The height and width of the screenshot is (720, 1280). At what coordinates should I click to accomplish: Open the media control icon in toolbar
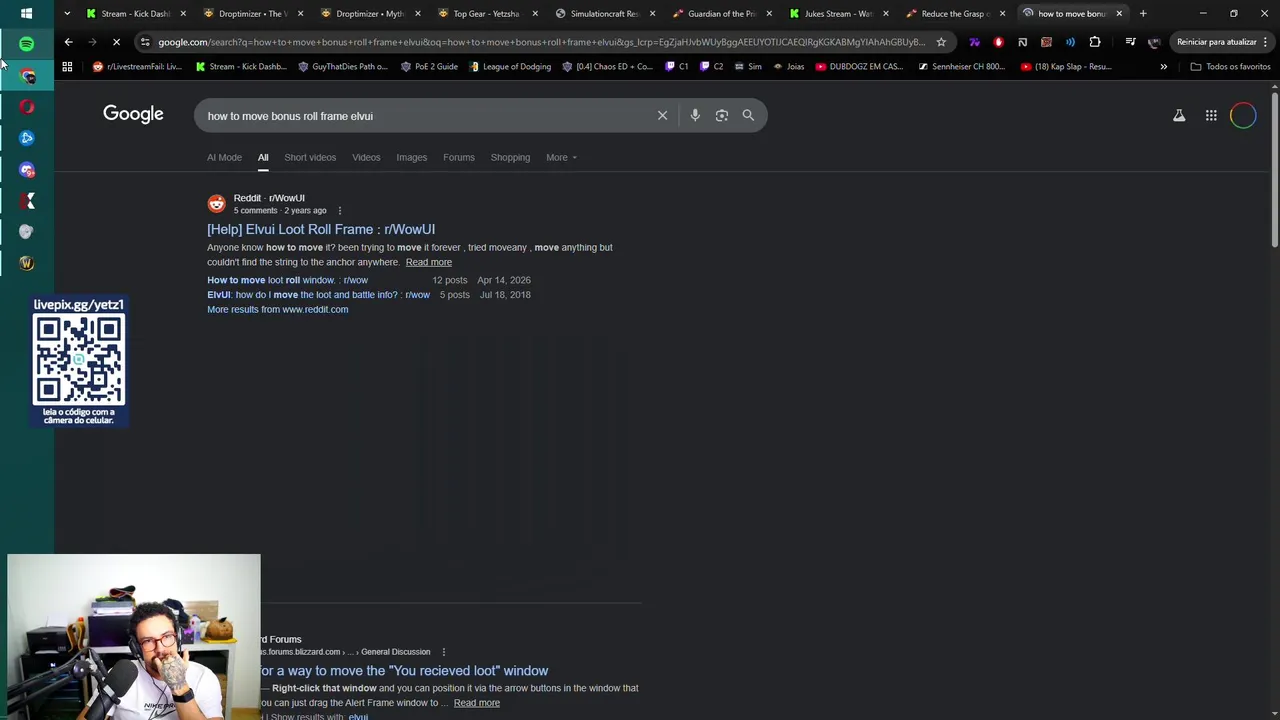click(1130, 42)
